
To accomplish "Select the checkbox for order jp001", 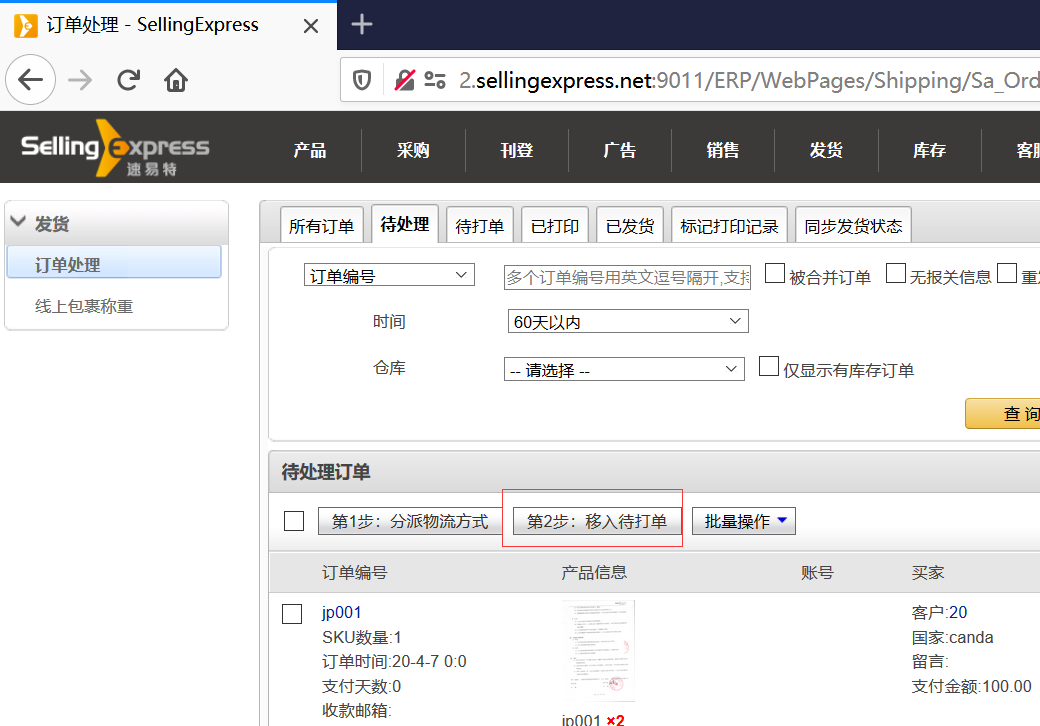I will tap(292, 613).
